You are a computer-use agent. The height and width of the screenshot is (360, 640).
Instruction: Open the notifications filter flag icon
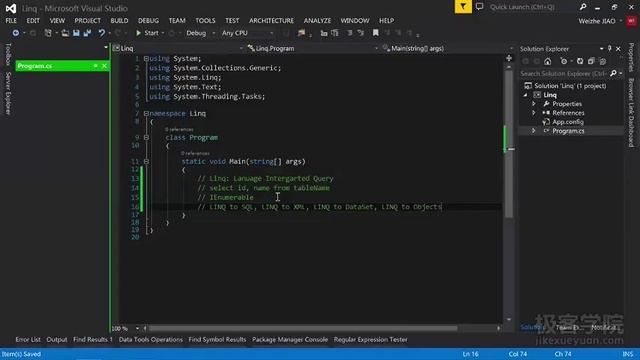(x=463, y=7)
